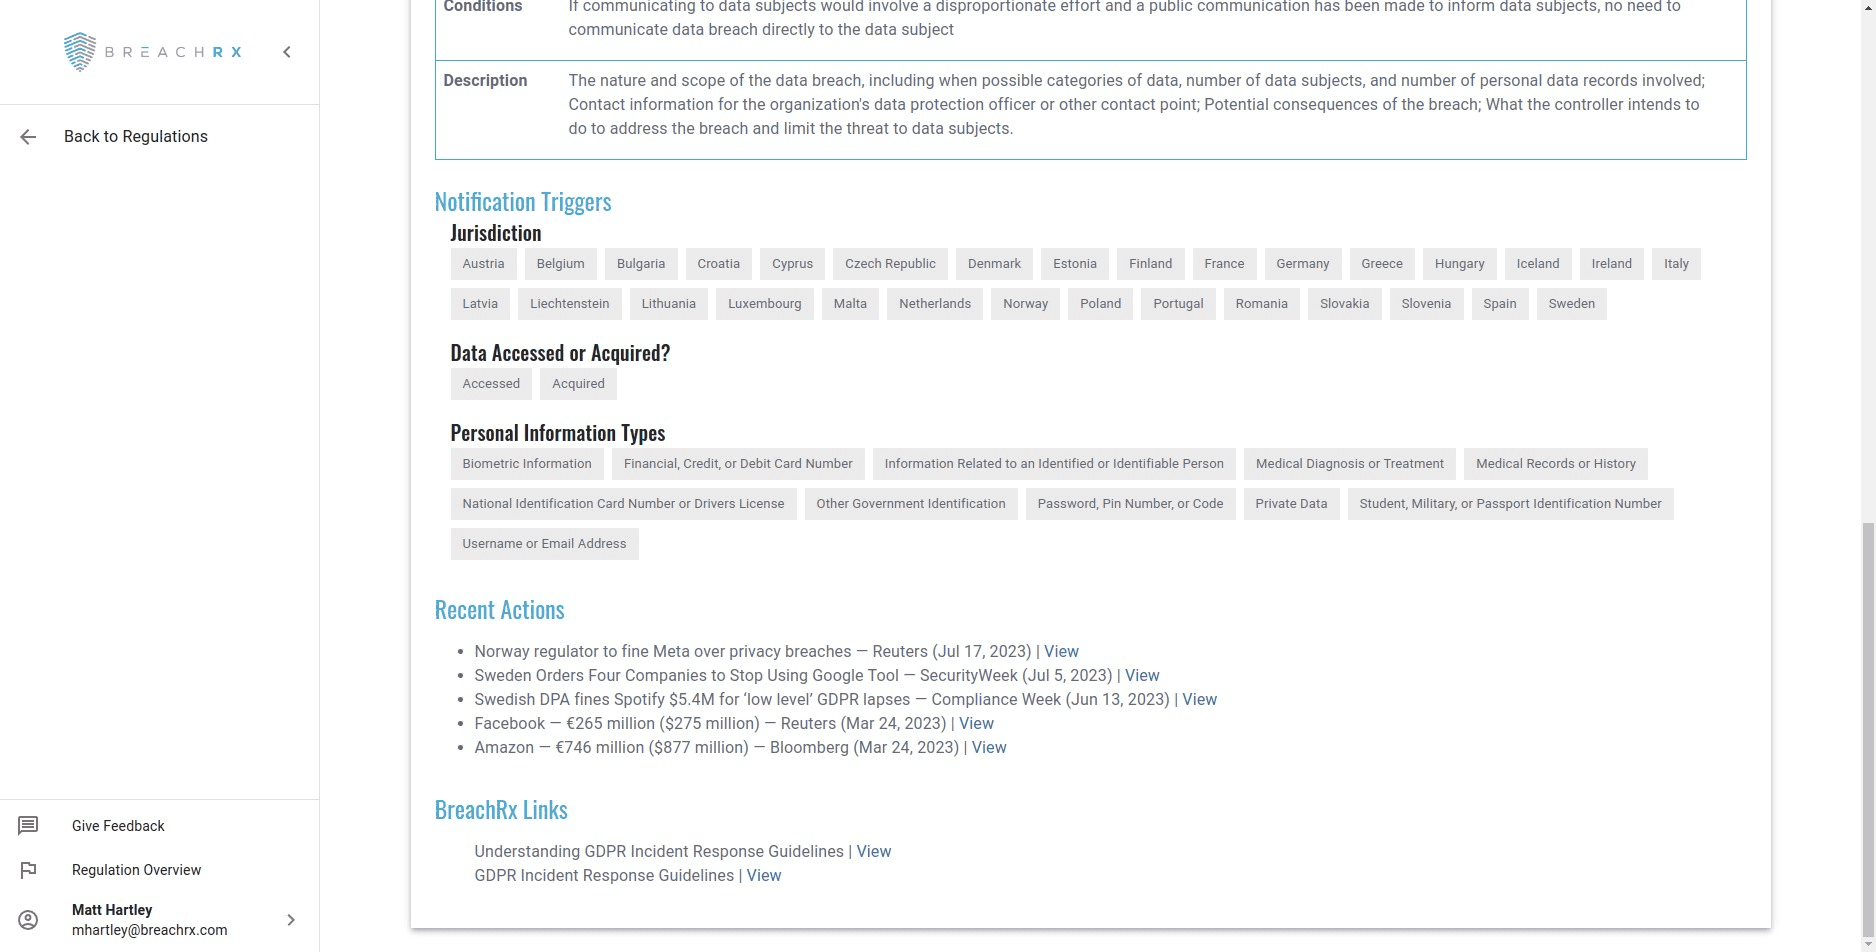Click the BreachRx logo
The width and height of the screenshot is (1876, 952).
[x=153, y=52]
